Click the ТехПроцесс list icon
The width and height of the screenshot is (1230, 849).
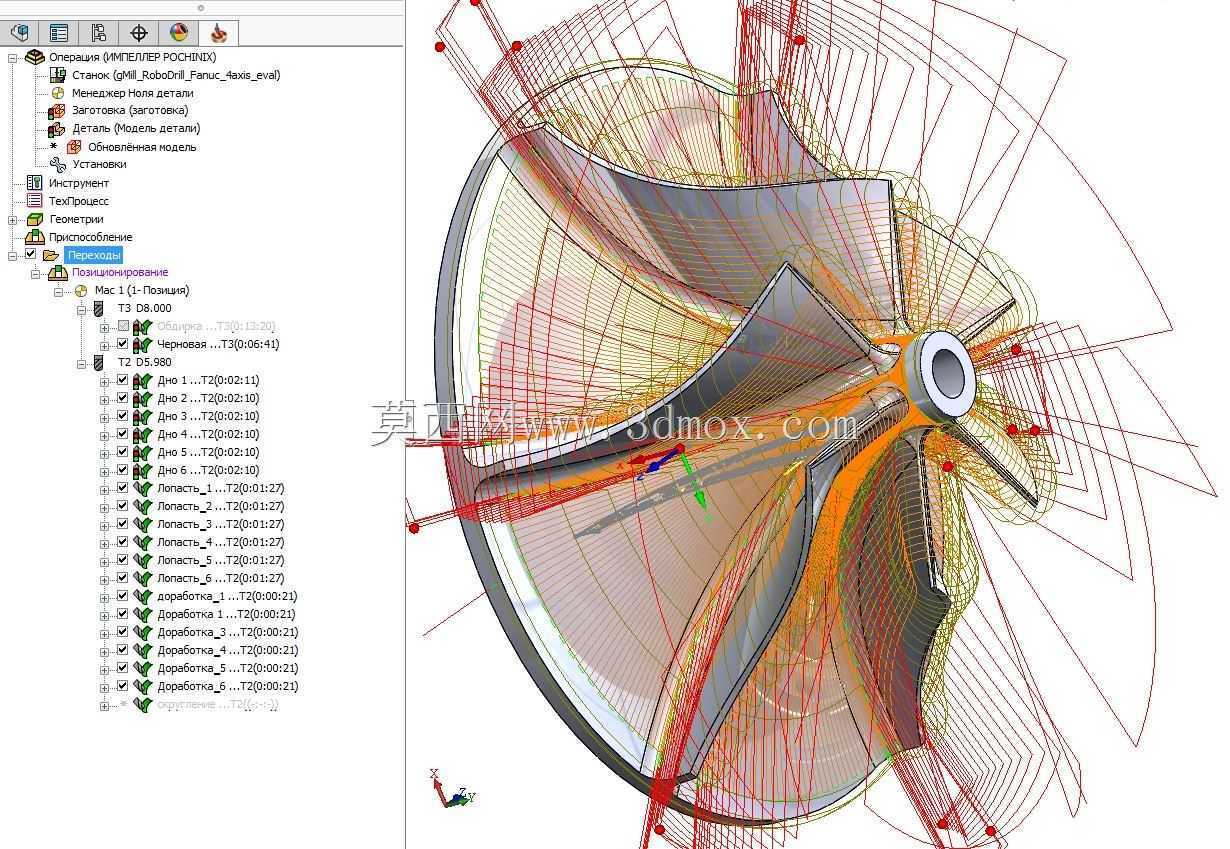tap(35, 201)
